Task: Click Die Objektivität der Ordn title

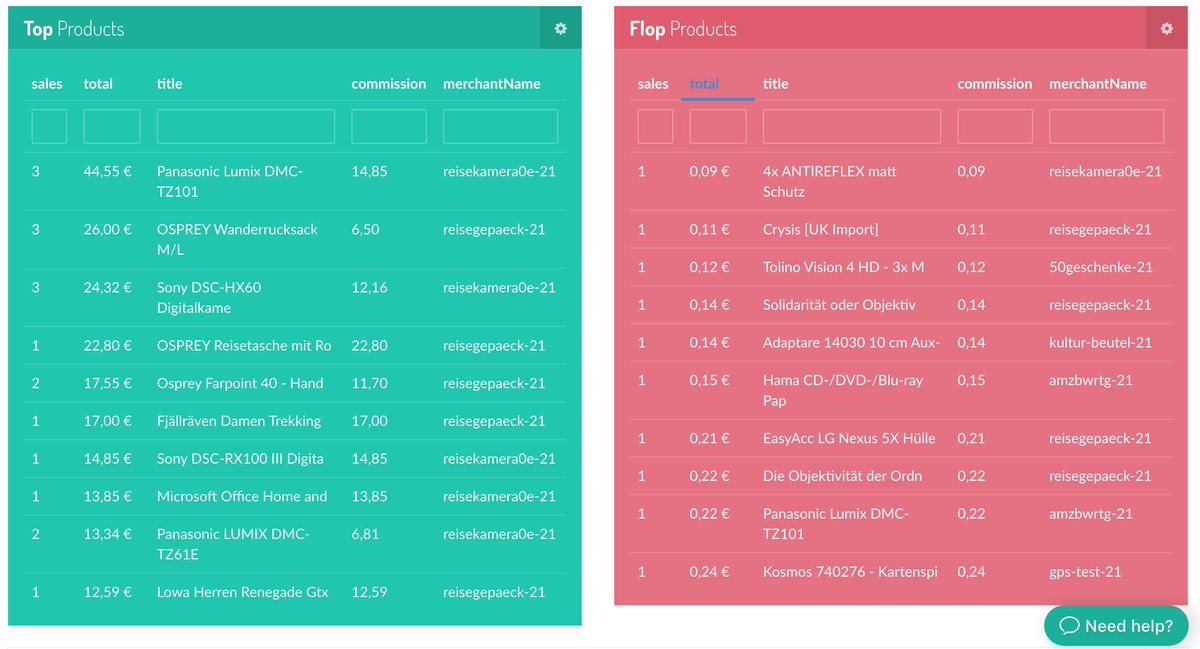Action: [843, 476]
